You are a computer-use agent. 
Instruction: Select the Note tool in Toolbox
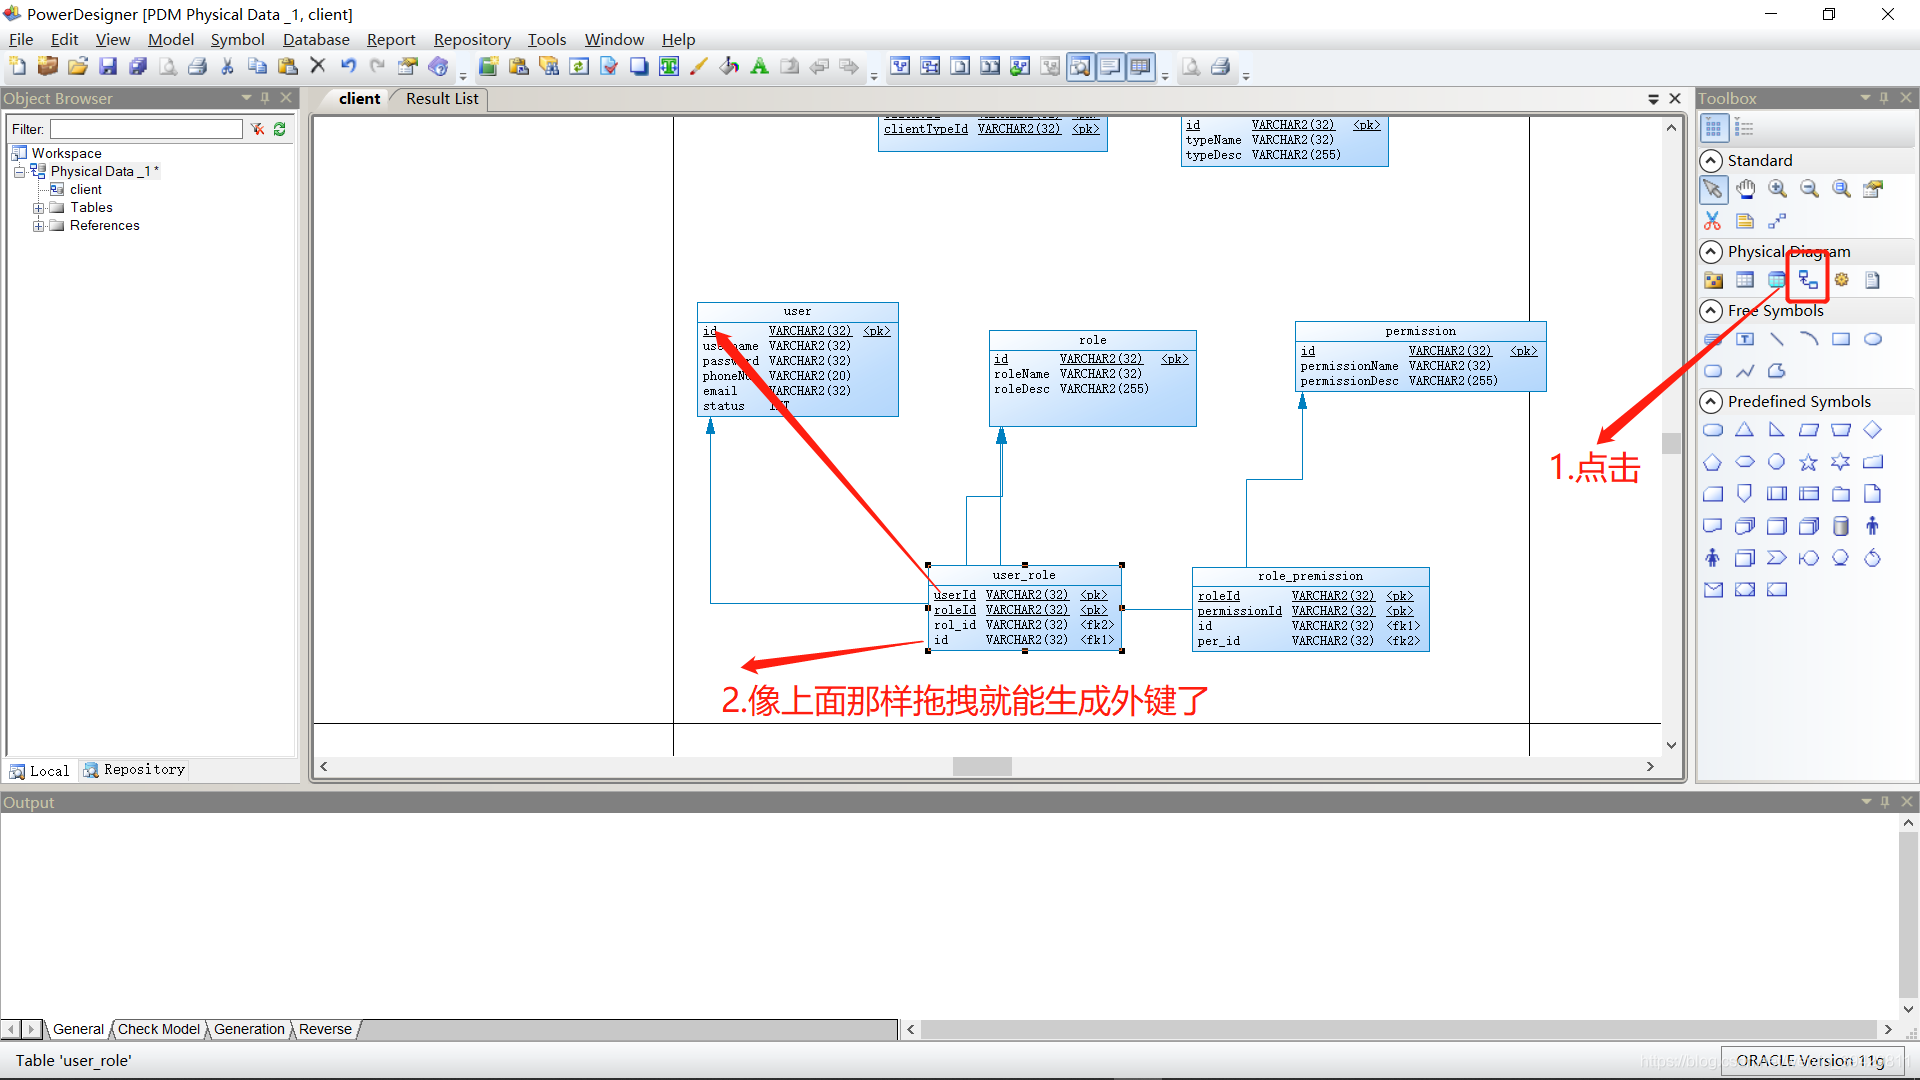(1745, 221)
